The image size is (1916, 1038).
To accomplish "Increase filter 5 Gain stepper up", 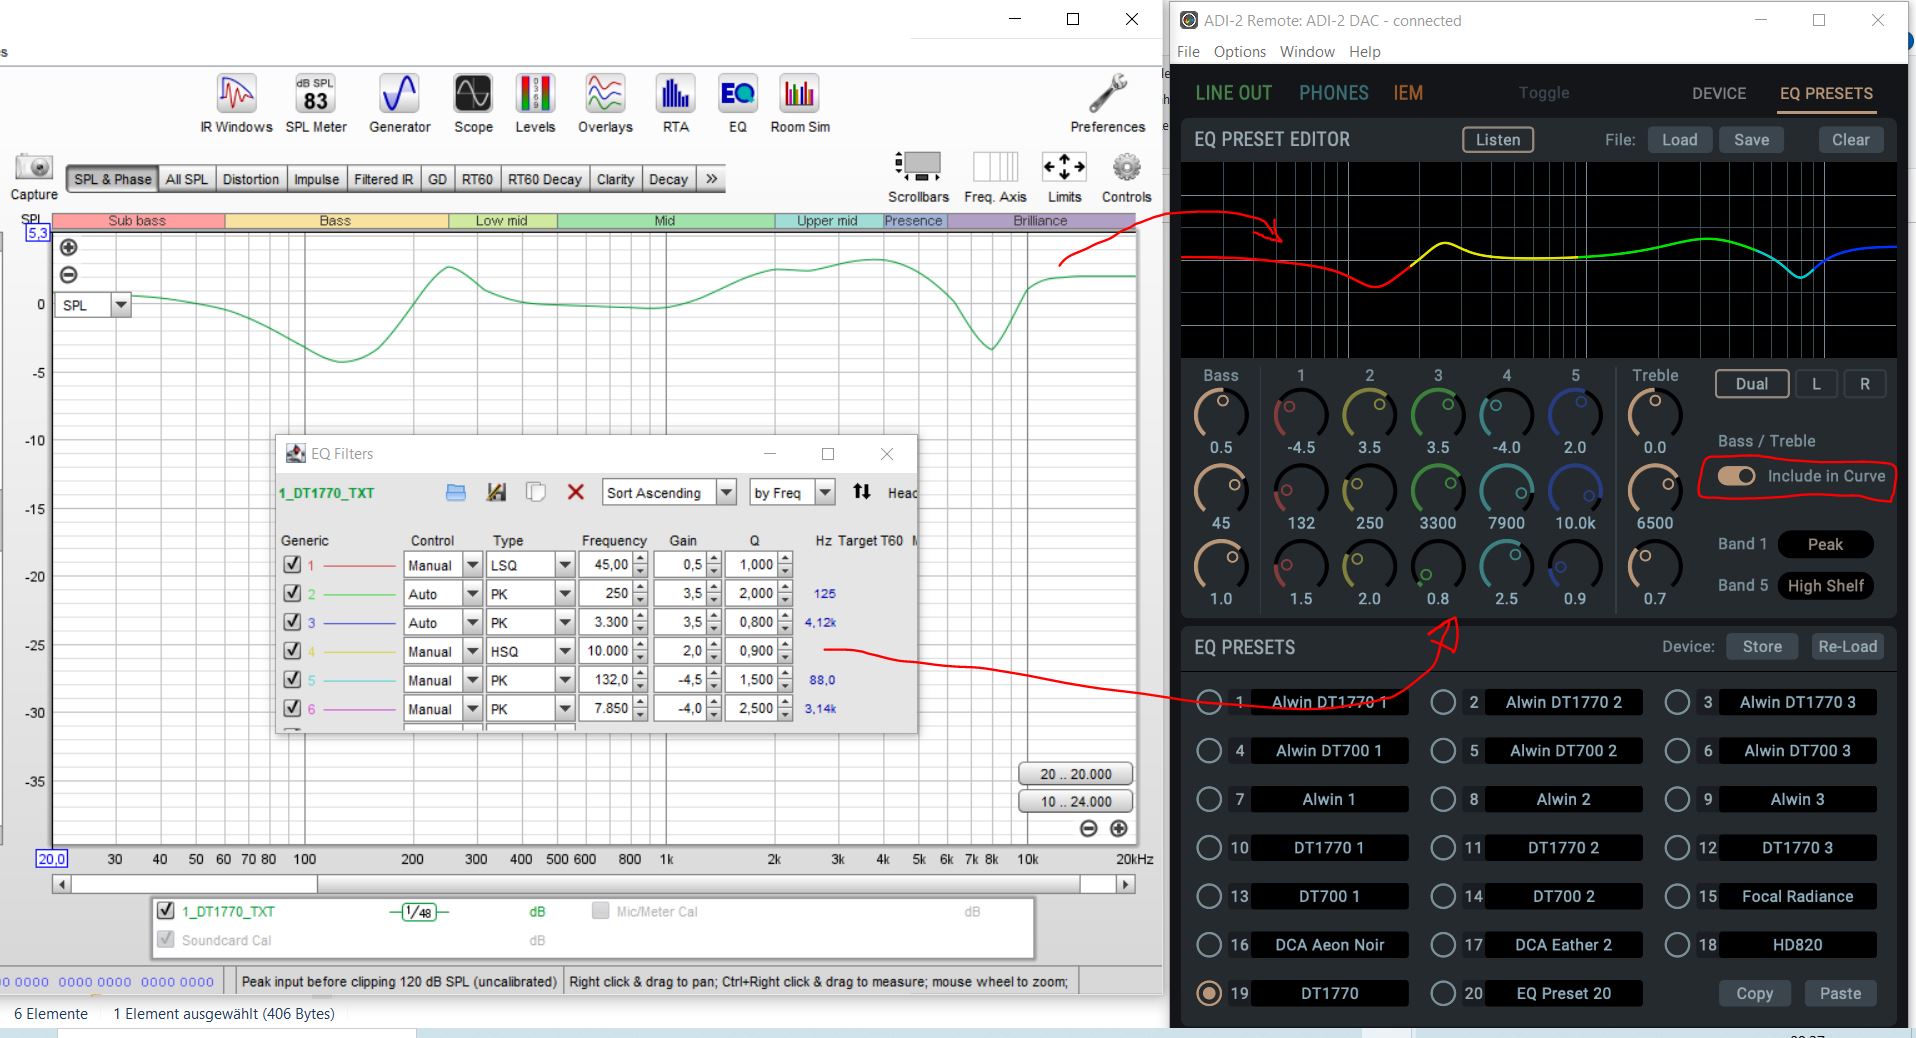I will tap(713, 674).
